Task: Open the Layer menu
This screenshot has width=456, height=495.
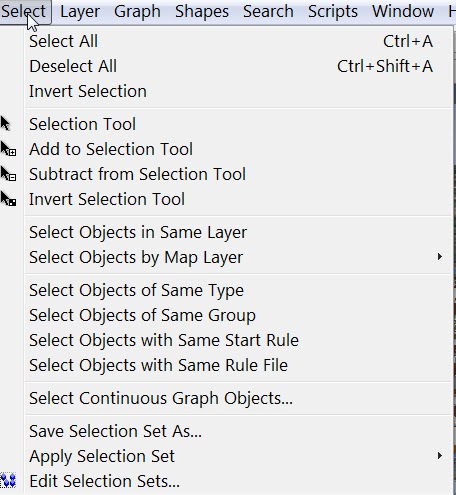Action: click(x=80, y=12)
